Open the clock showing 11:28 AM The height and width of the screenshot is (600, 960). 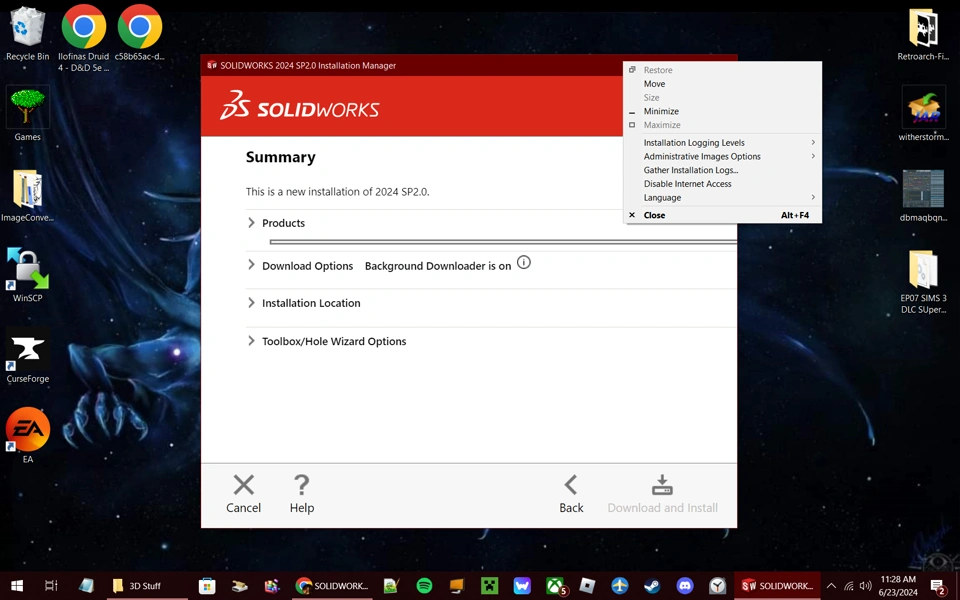pos(898,586)
